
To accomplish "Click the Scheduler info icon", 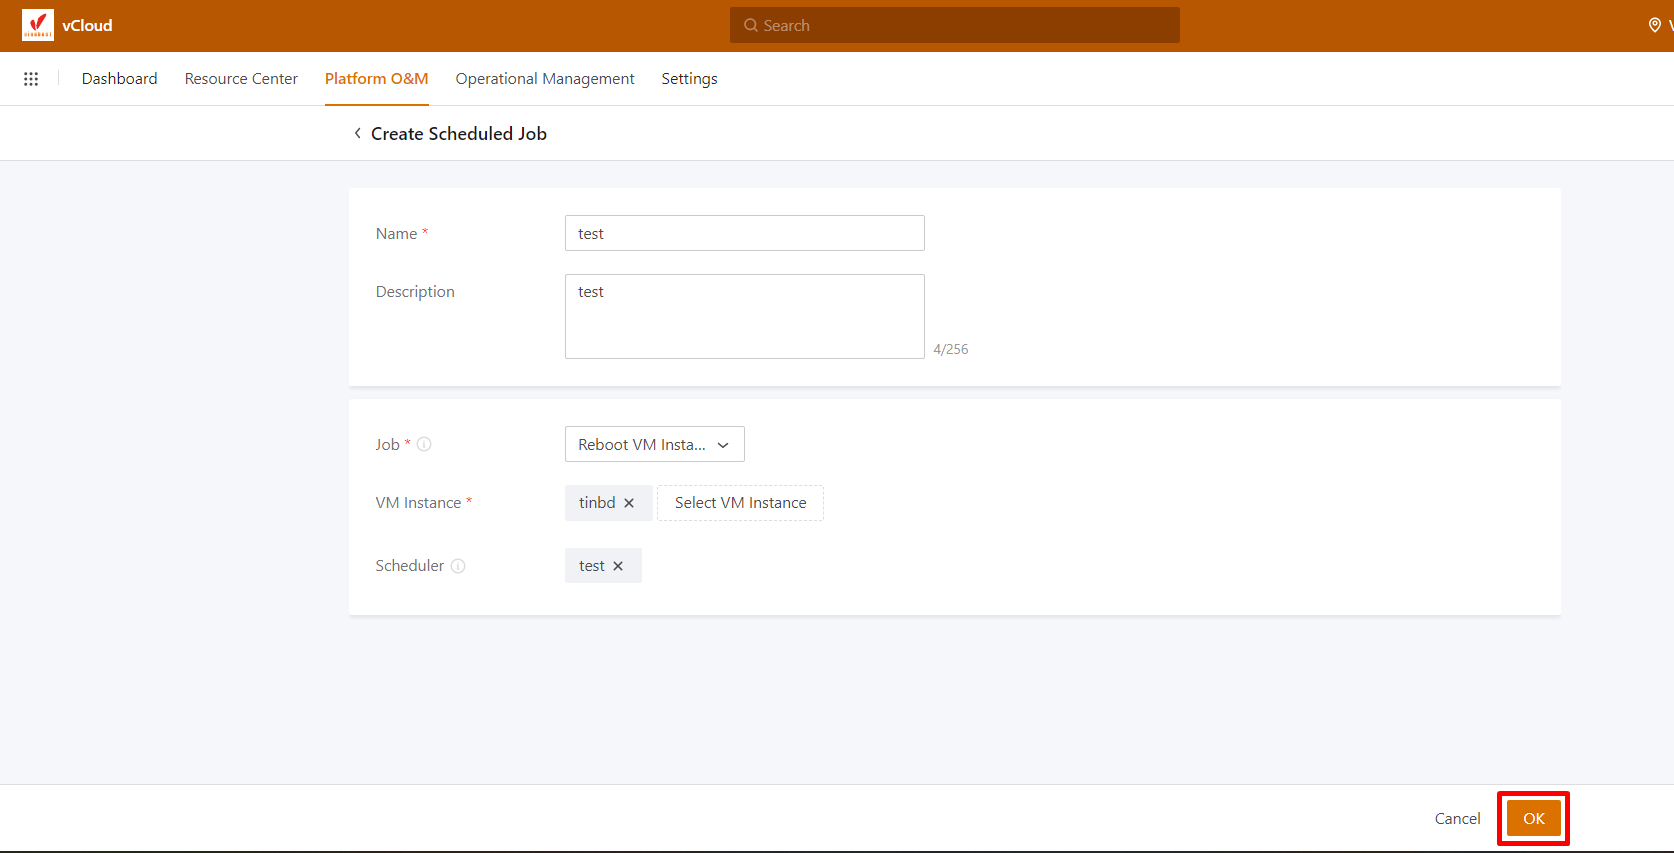I will coord(458,566).
